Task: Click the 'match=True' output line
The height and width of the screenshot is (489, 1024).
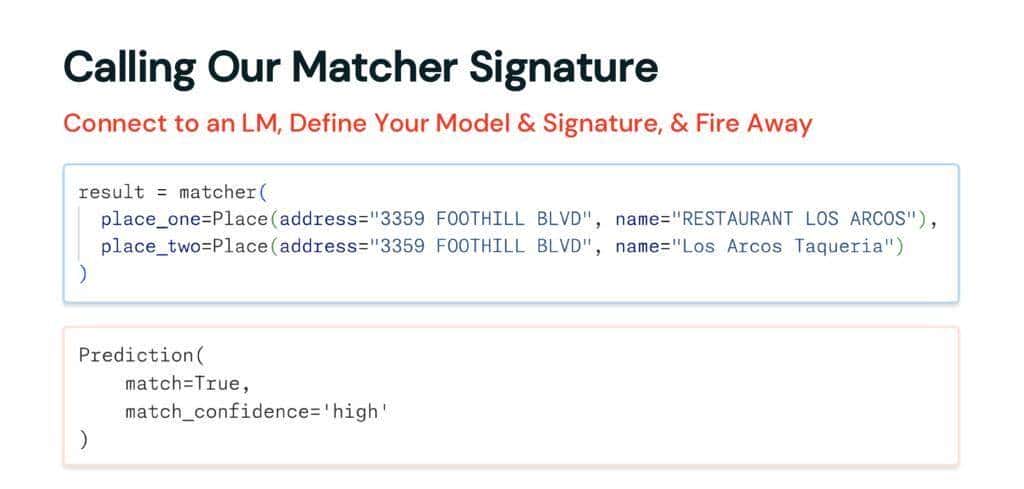Action: [x=187, y=383]
